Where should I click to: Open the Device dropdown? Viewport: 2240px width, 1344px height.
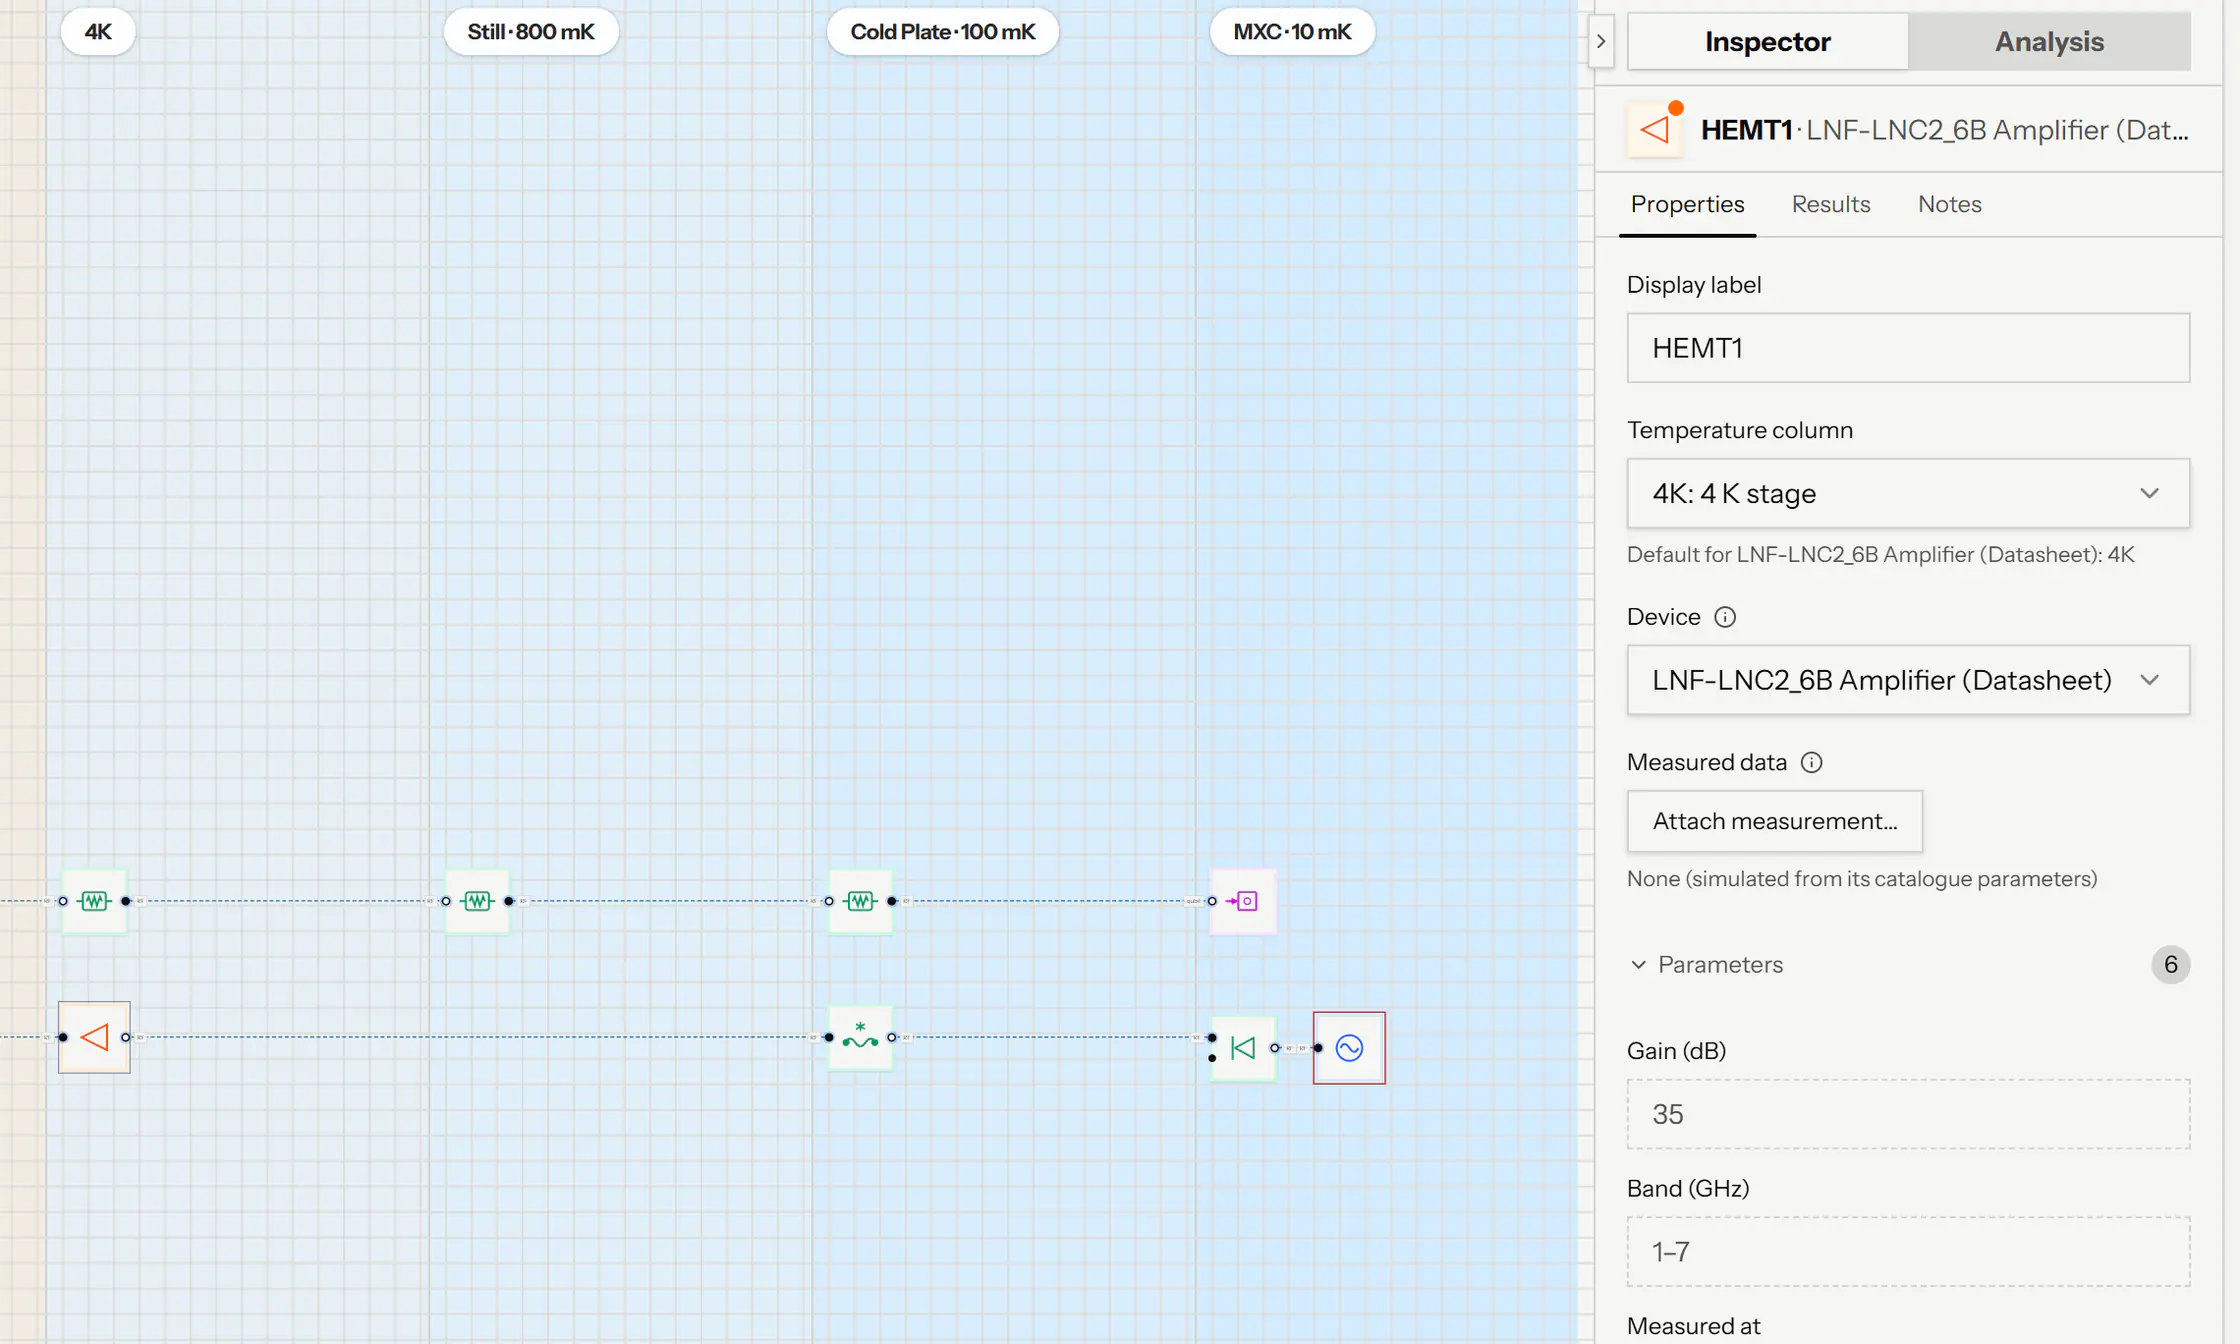(x=1908, y=680)
